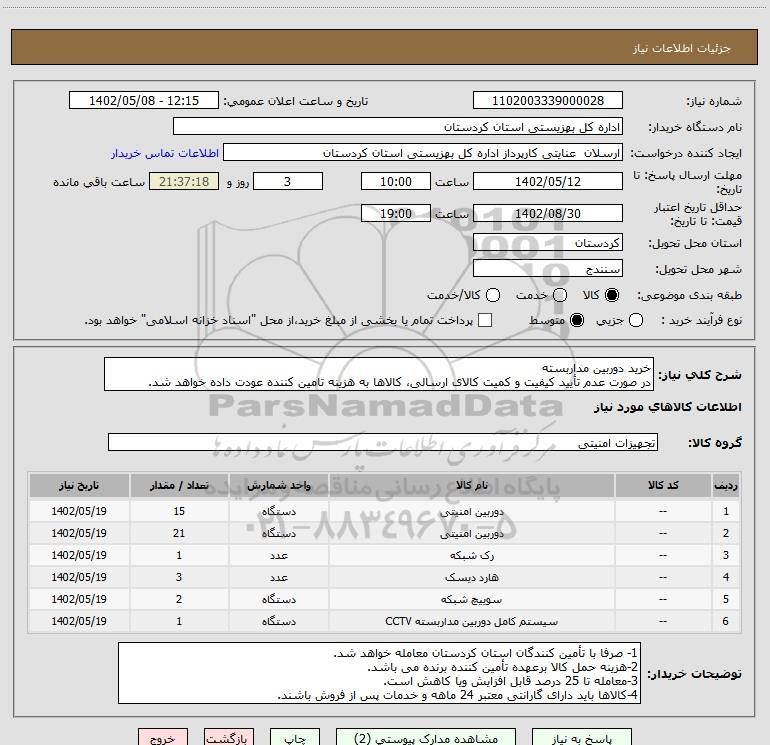
Task: Click the announcement date field 1402/05/08 - 12:15
Action: tap(144, 100)
